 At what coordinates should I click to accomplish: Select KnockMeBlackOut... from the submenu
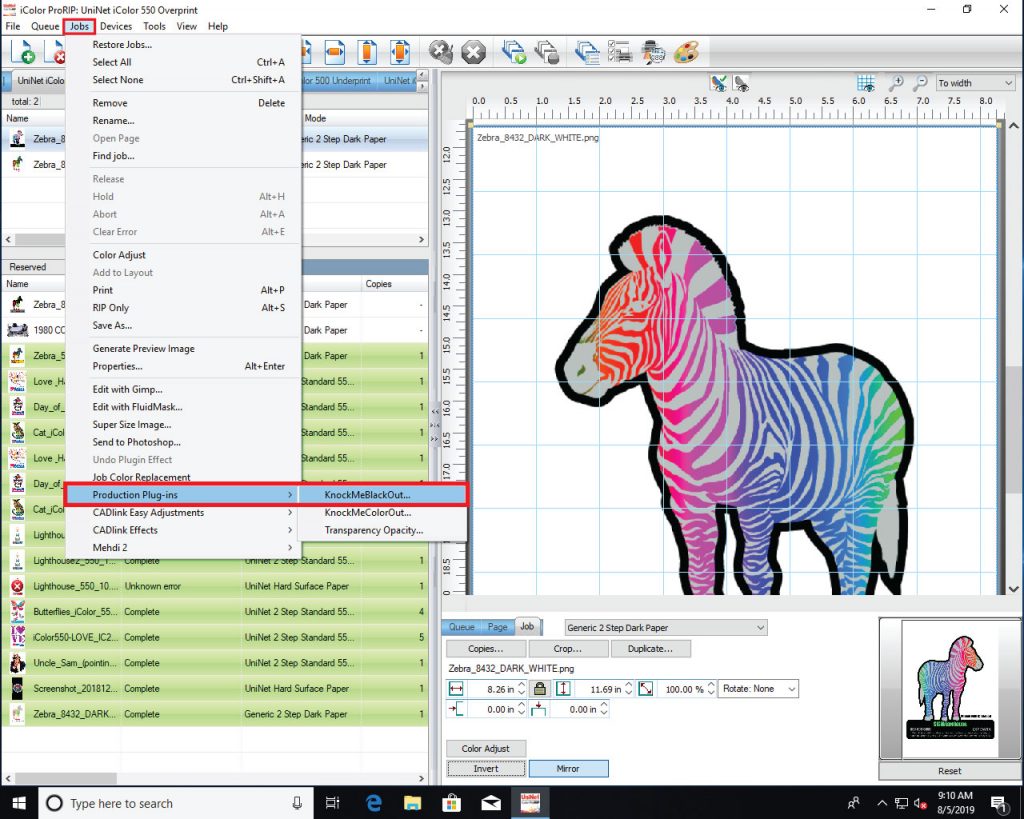383,495
